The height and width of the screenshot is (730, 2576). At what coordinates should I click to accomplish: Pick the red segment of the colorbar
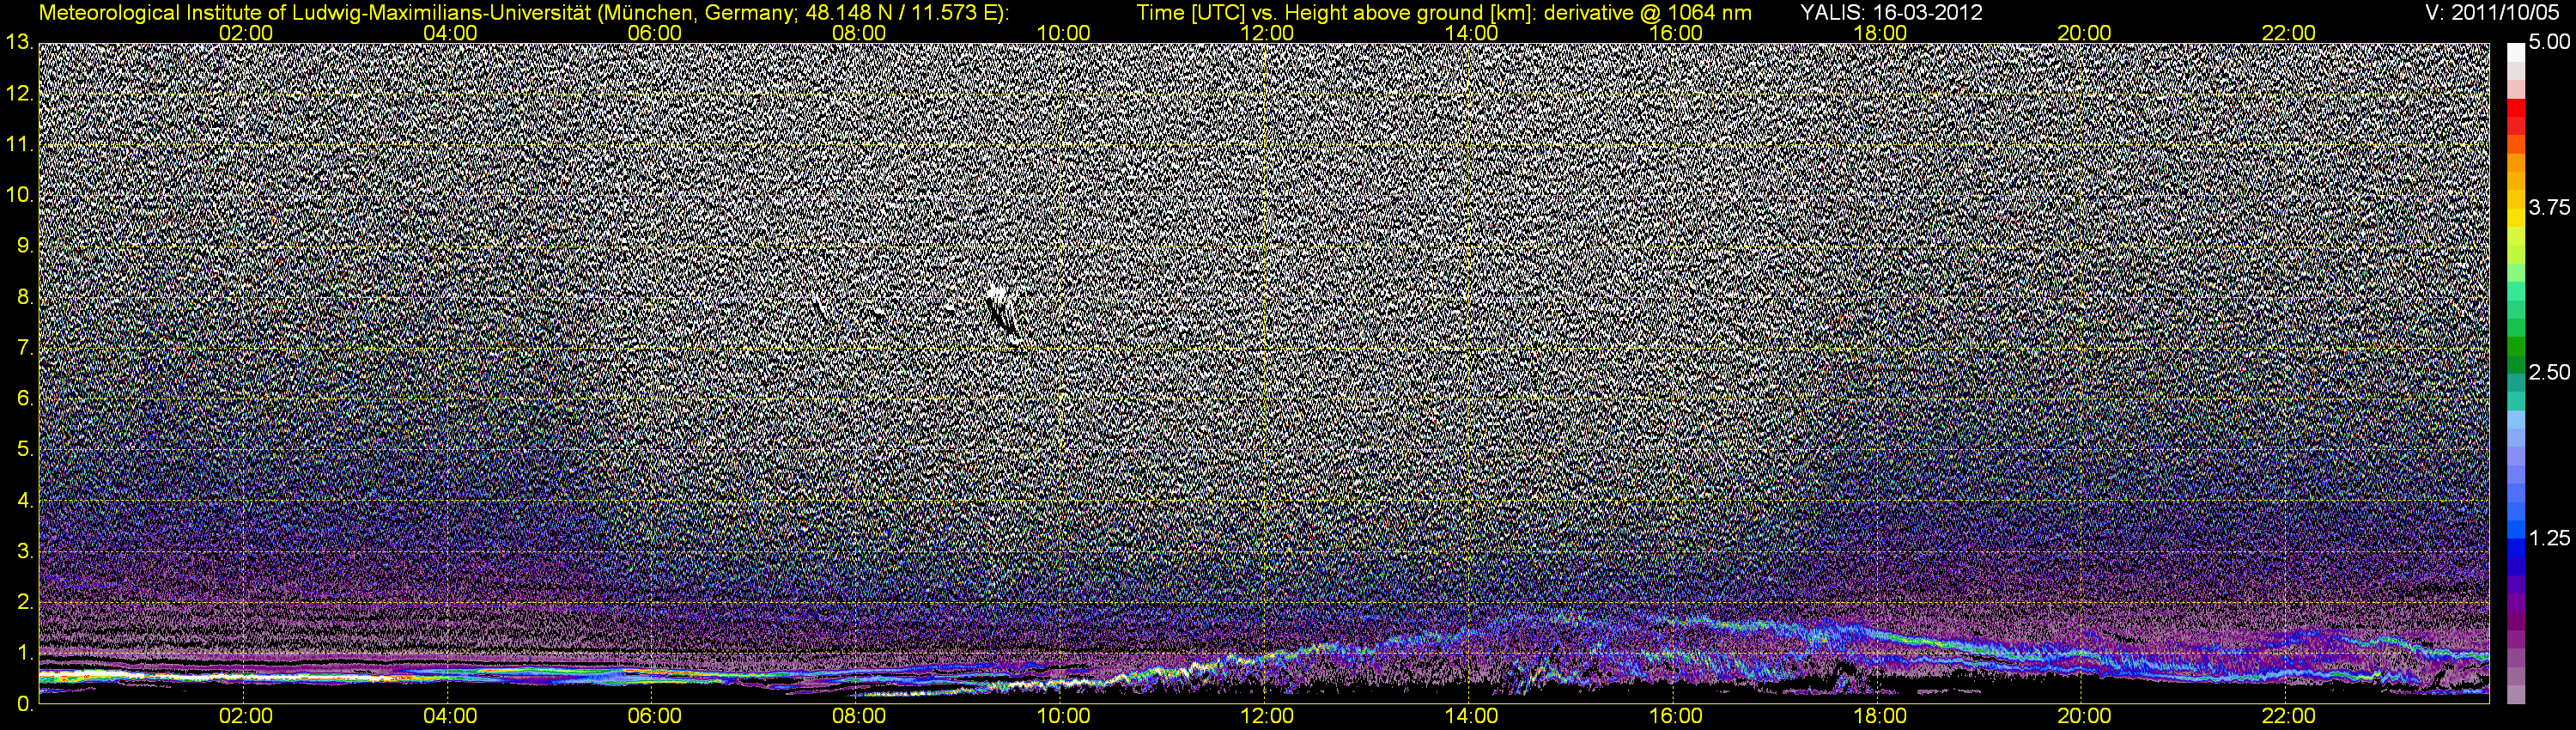click(x=2515, y=108)
